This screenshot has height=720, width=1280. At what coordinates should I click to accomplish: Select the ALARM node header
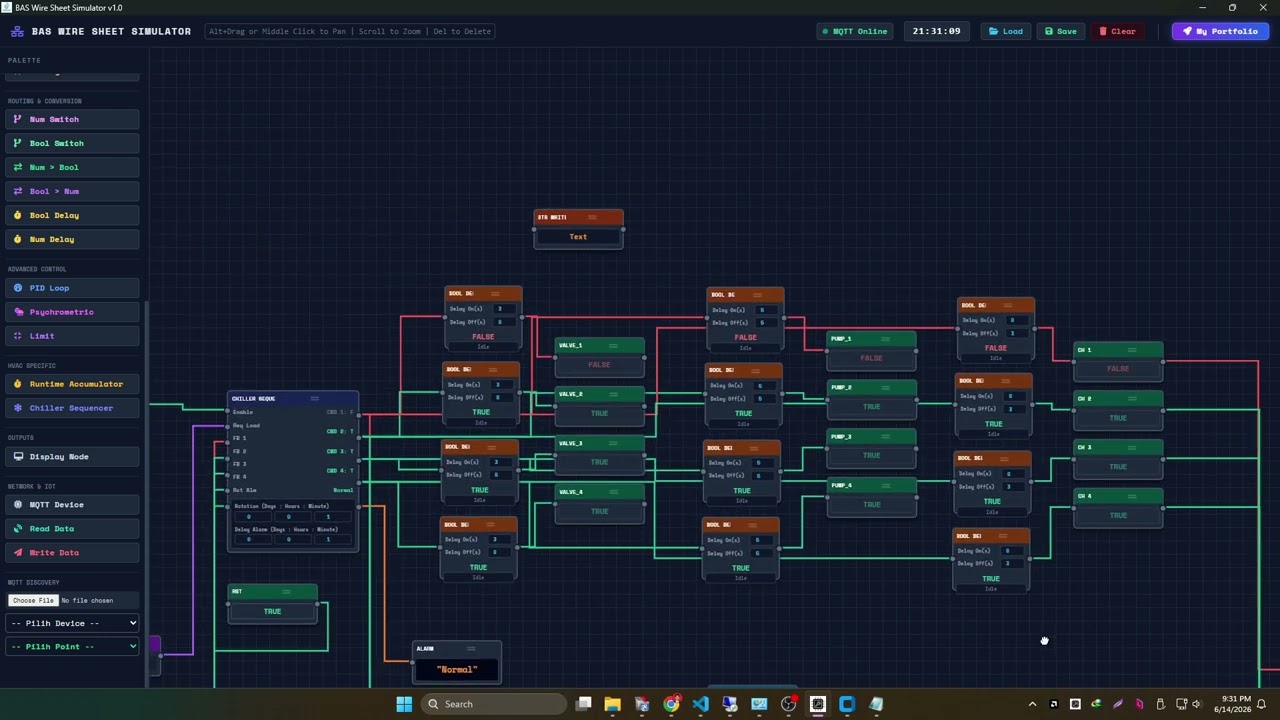pyautogui.click(x=457, y=649)
